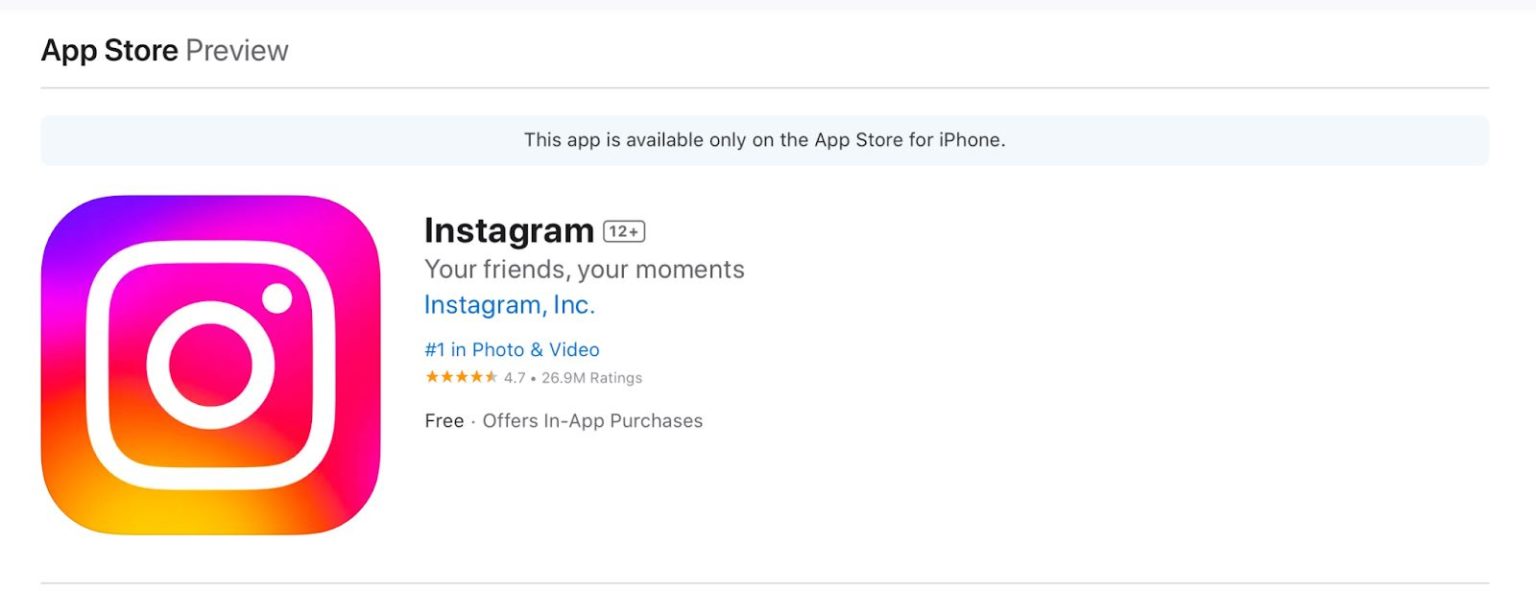This screenshot has width=1536, height=591.
Task: Click the App Store wordmark in the header
Action: 109,49
